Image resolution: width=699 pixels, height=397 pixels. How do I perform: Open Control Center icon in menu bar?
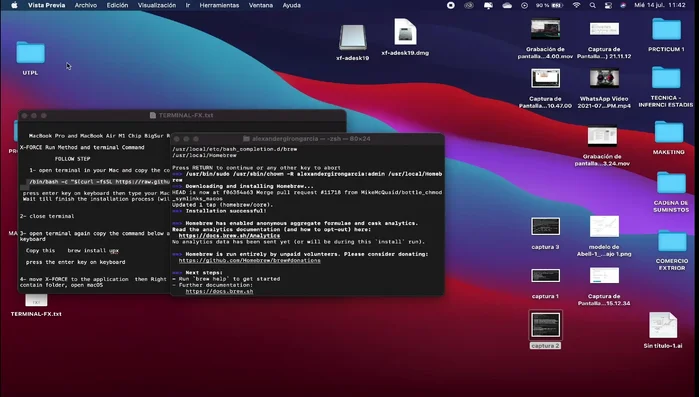[x=608, y=5]
